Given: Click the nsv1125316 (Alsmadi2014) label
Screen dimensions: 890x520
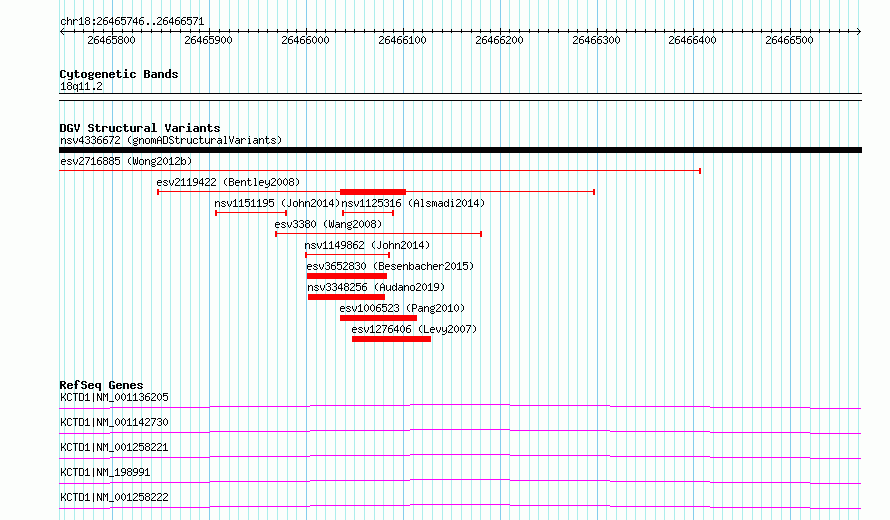Looking at the screenshot, I should coord(413,203).
